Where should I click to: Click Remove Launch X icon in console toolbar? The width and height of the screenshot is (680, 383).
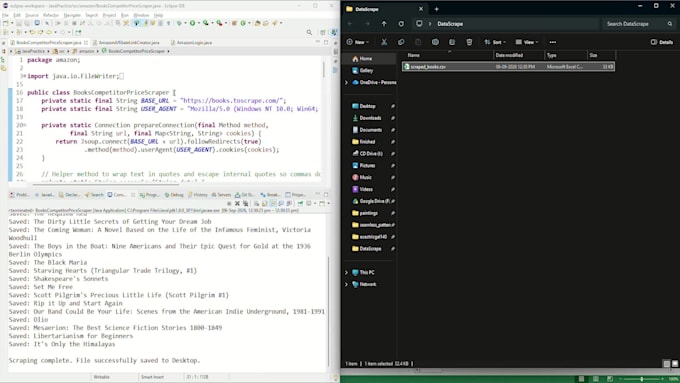tap(237, 203)
